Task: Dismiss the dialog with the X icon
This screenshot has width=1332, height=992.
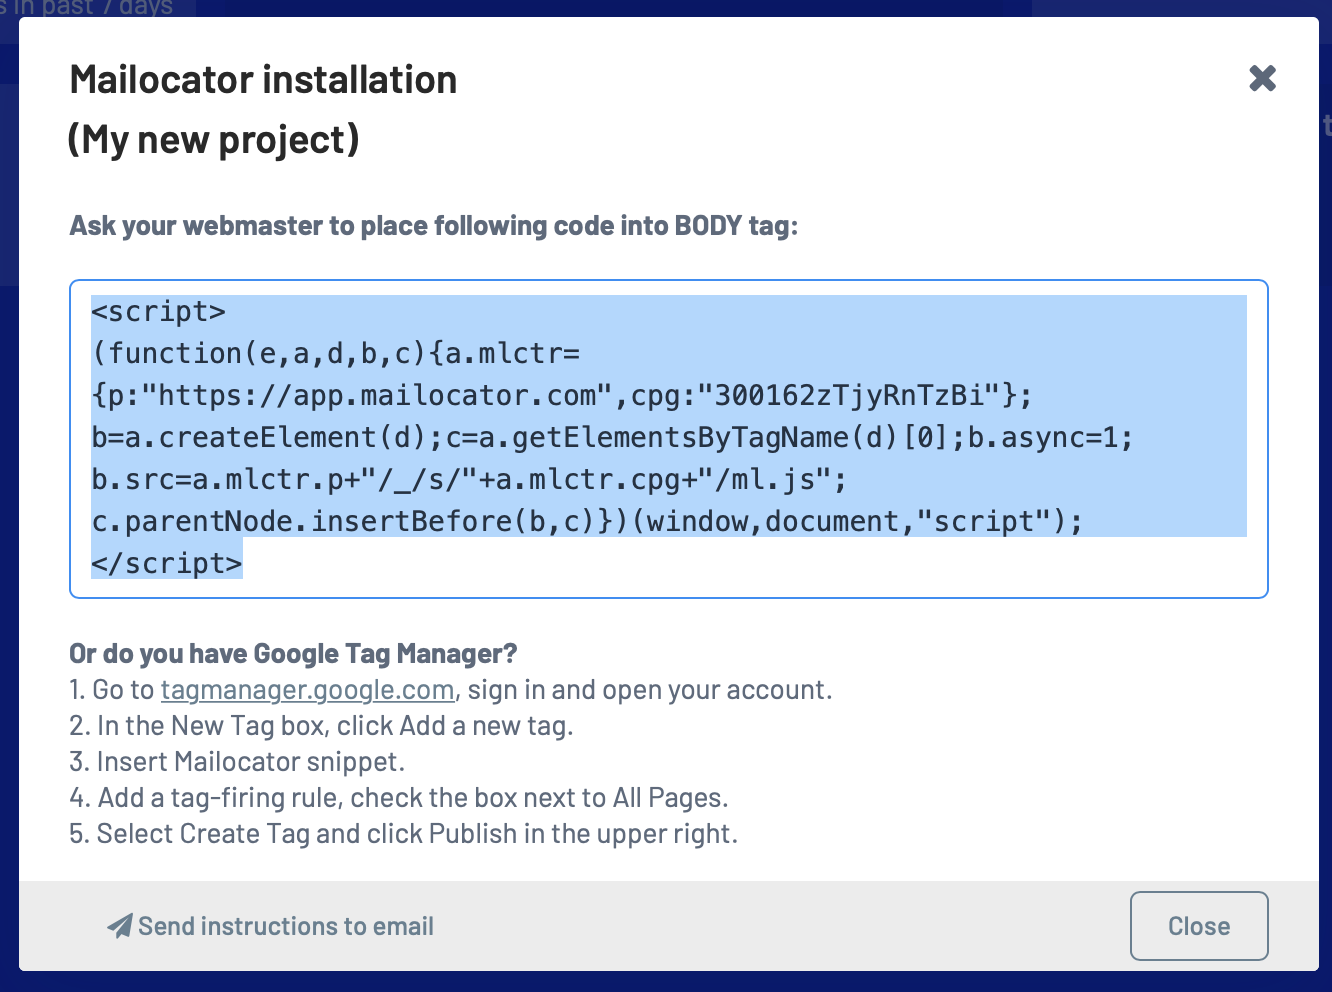Action: coord(1263,78)
